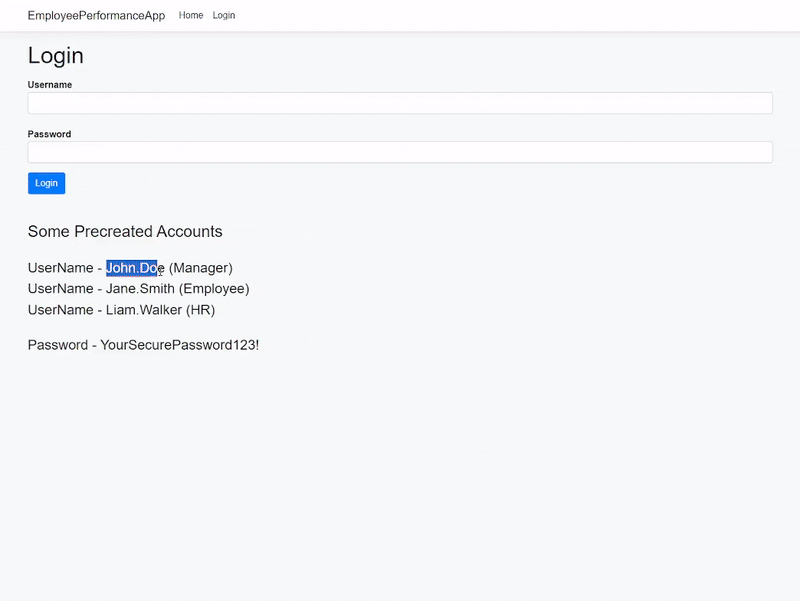The height and width of the screenshot is (601, 800).
Task: Click the bold Username field label
Action: coord(49,85)
